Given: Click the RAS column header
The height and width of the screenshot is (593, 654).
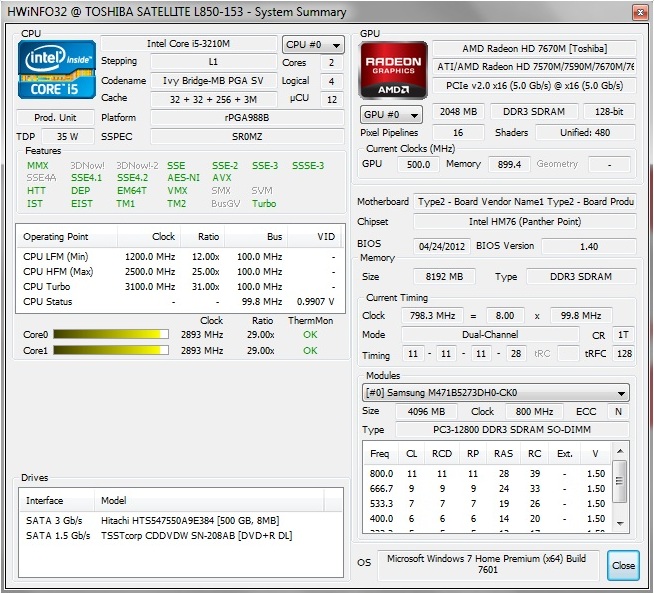Looking at the screenshot, I should coord(503,453).
